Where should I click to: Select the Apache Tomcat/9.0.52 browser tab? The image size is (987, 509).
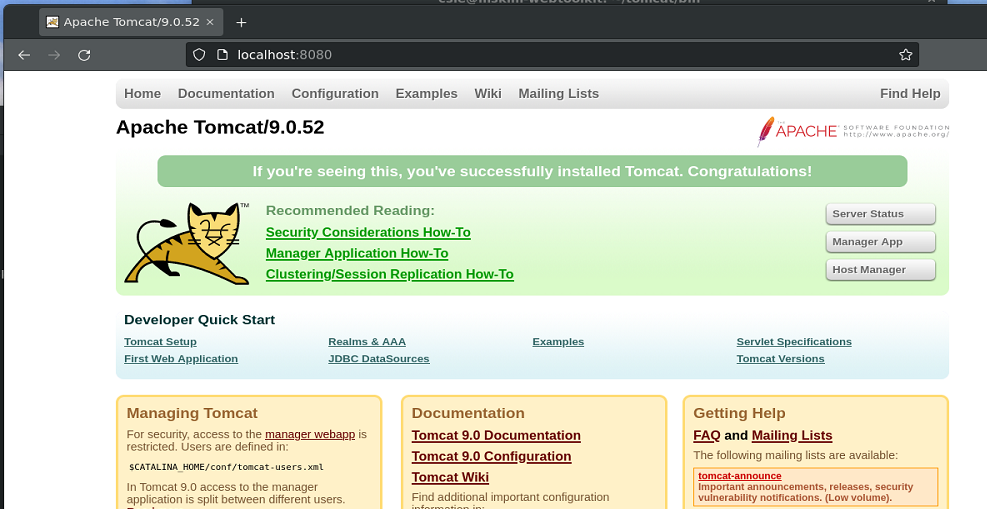(130, 22)
